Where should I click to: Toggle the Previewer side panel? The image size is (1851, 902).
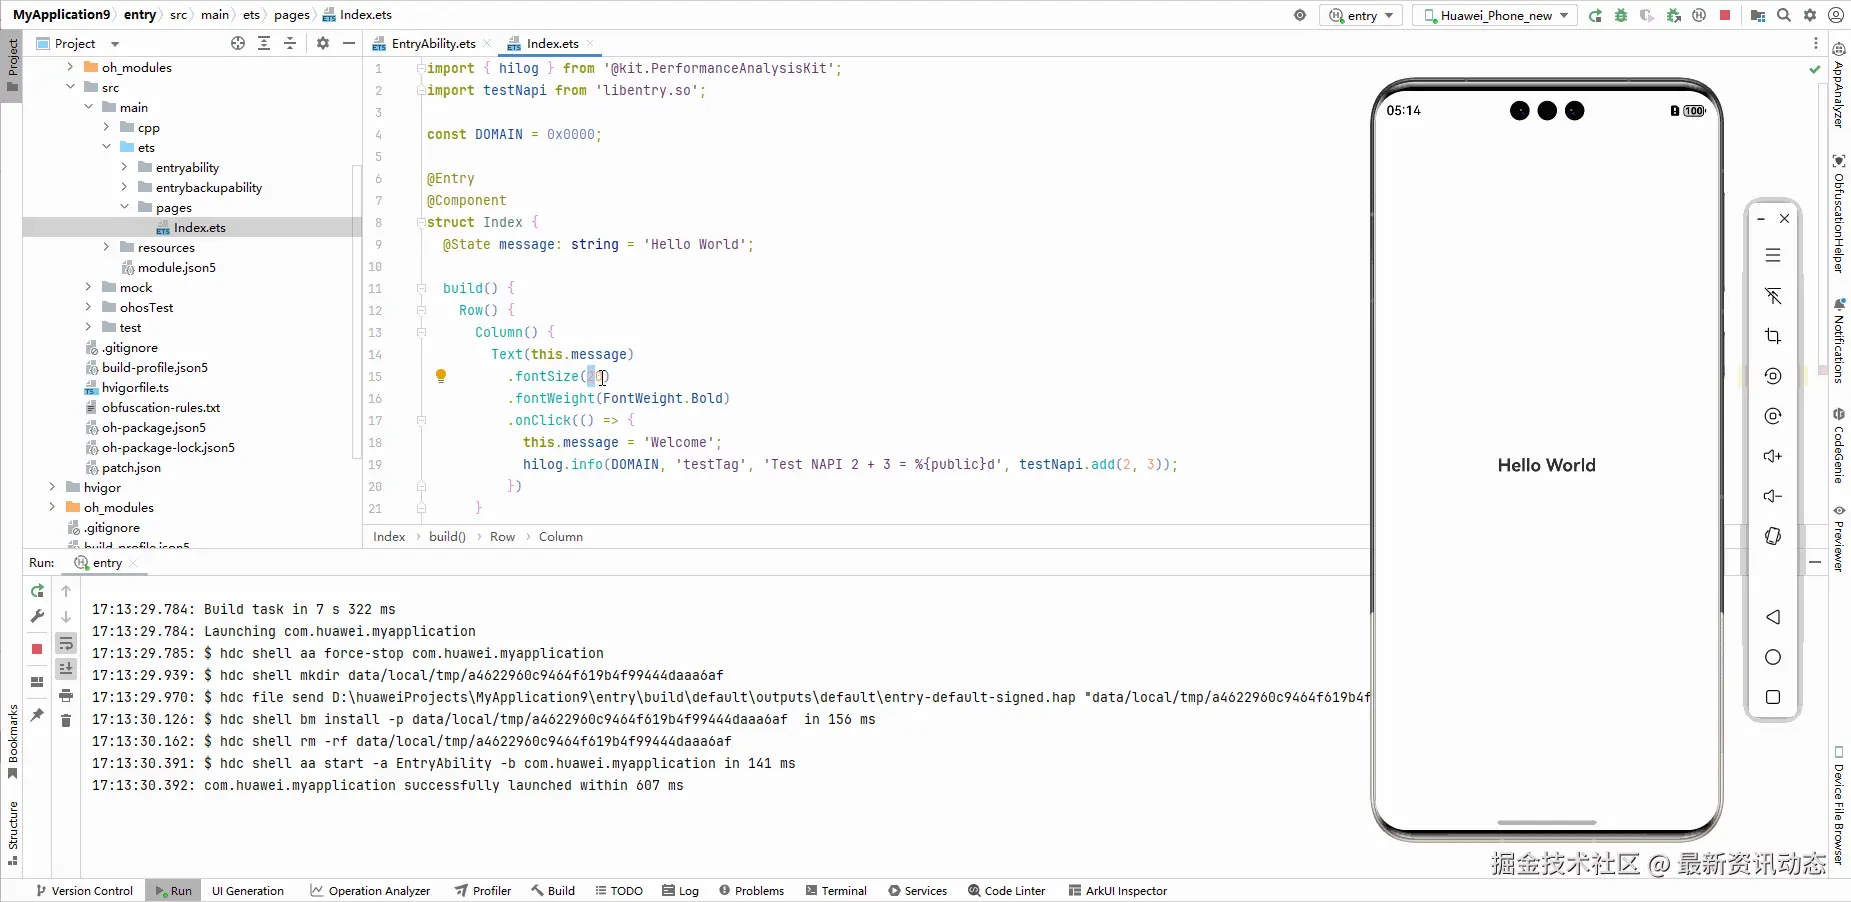coord(1838,538)
